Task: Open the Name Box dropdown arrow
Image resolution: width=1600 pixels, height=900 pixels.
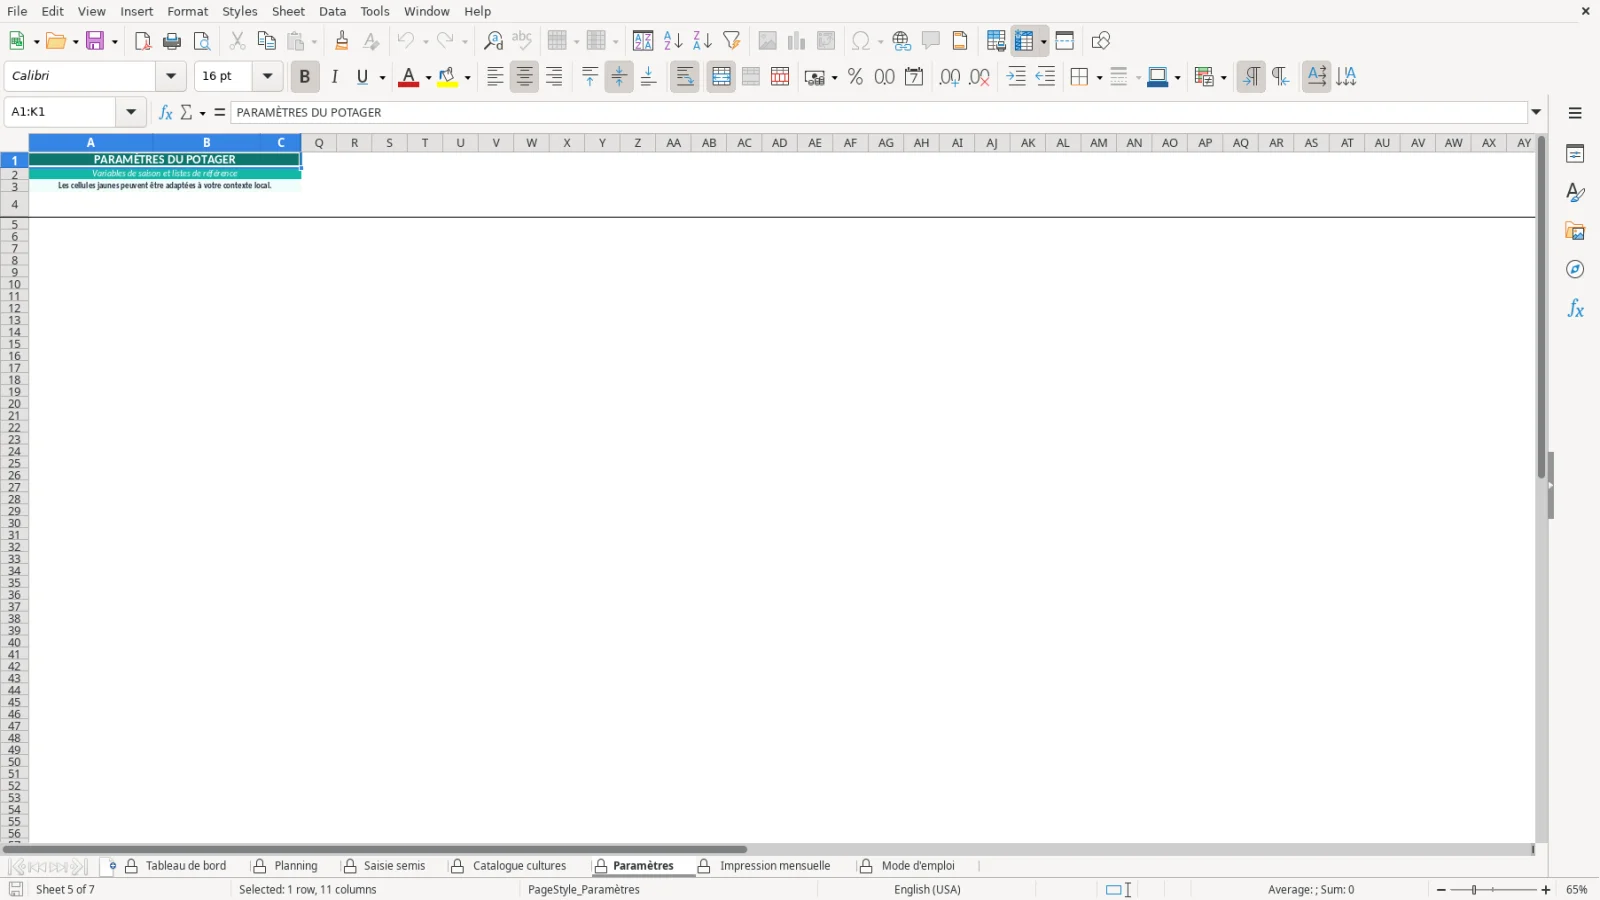Action: (x=131, y=112)
